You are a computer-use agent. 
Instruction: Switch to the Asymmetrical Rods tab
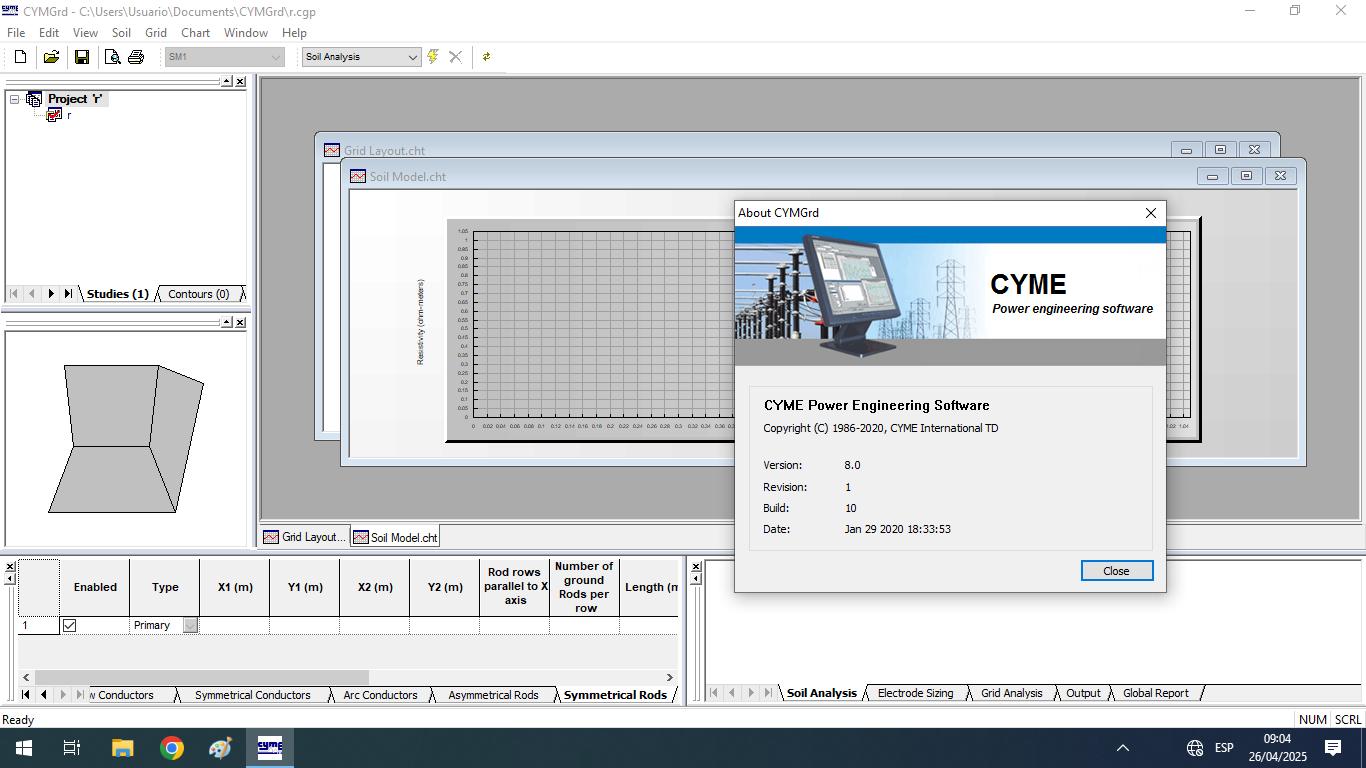coord(493,695)
